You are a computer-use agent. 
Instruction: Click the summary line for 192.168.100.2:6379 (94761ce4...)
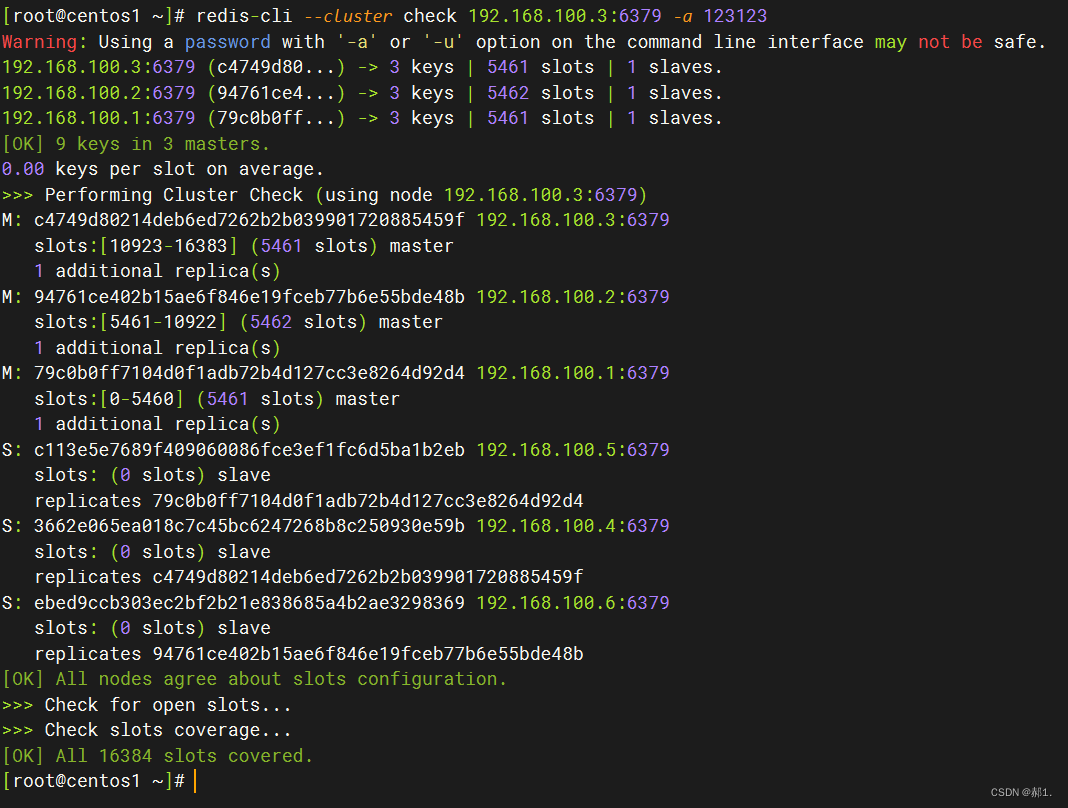point(362,93)
